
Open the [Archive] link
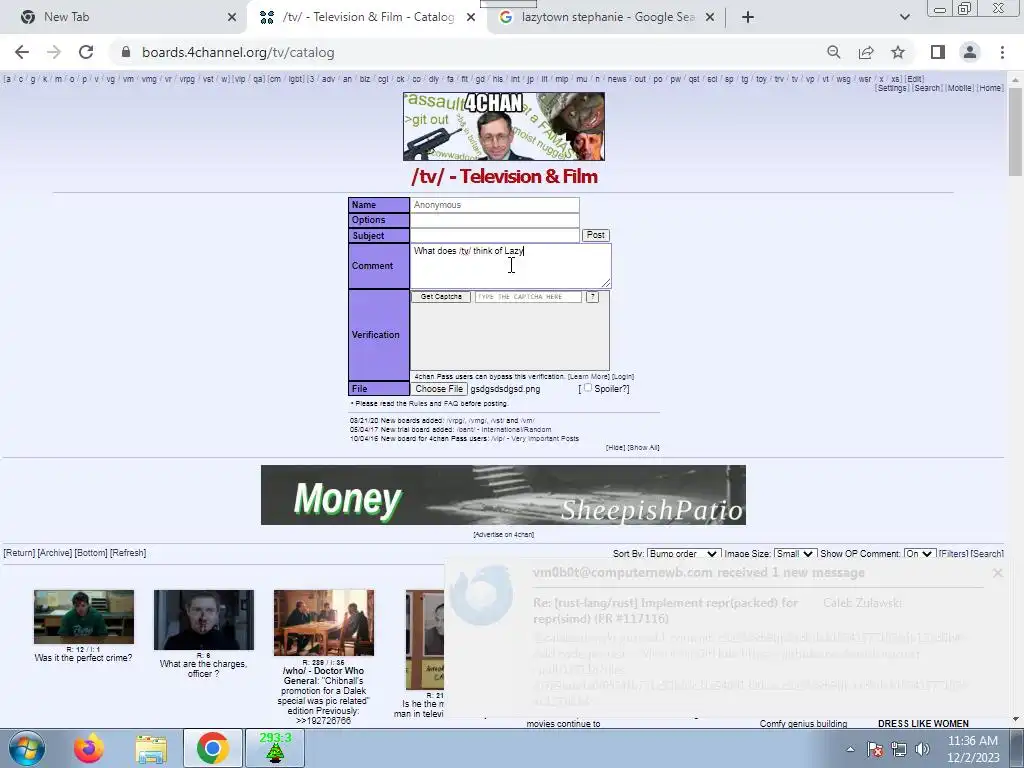click(x=55, y=552)
